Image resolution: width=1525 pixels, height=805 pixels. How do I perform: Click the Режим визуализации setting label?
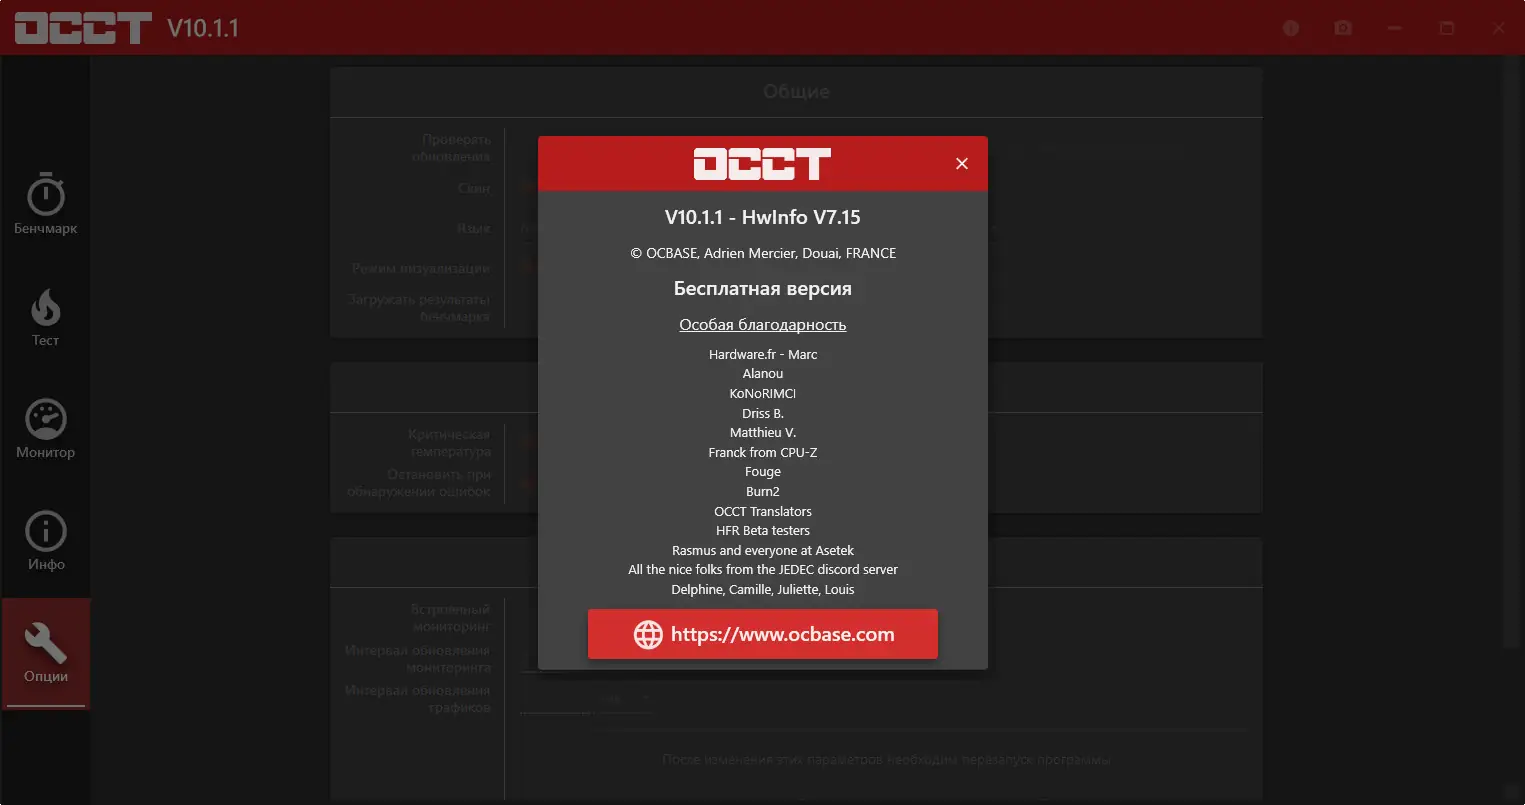(421, 269)
